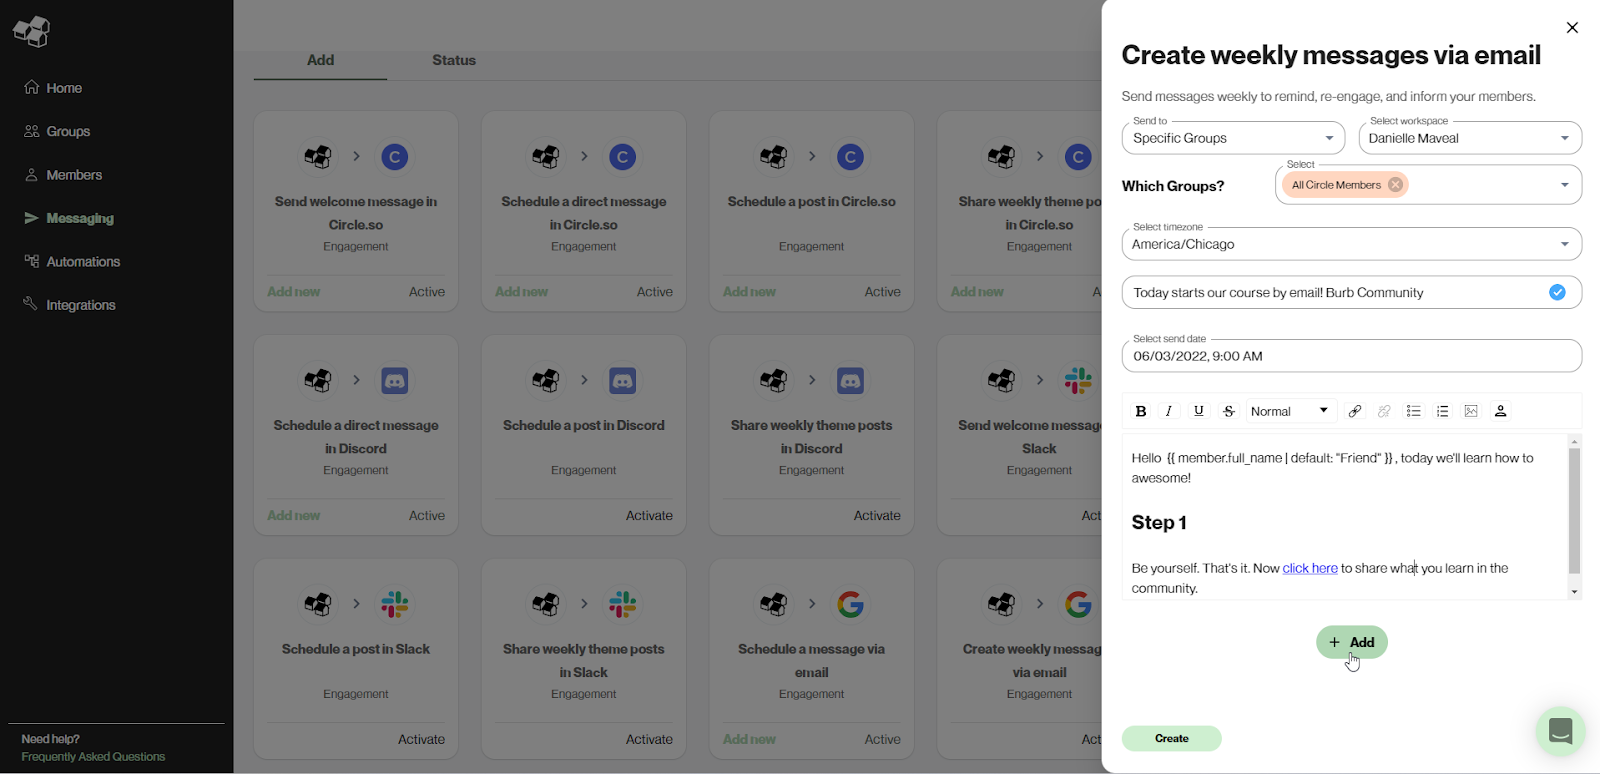Open the America/Chicago timezone dropdown
This screenshot has width=1600, height=774.
tap(1351, 244)
